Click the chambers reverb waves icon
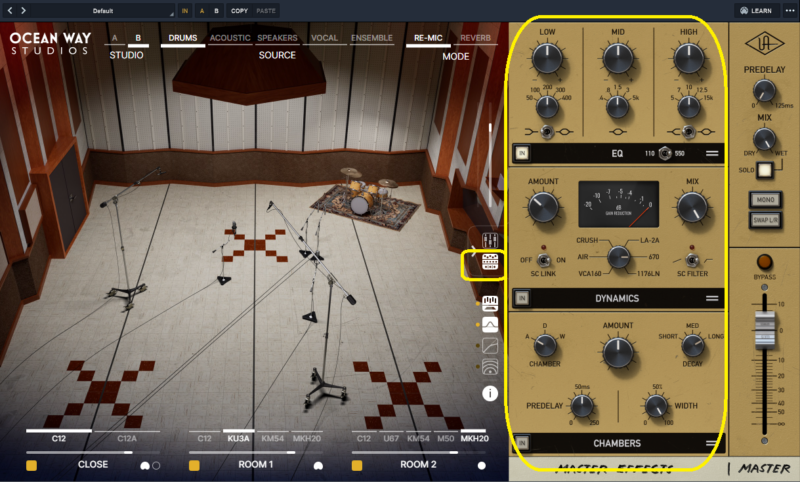This screenshot has width=800, height=482. coord(490,366)
